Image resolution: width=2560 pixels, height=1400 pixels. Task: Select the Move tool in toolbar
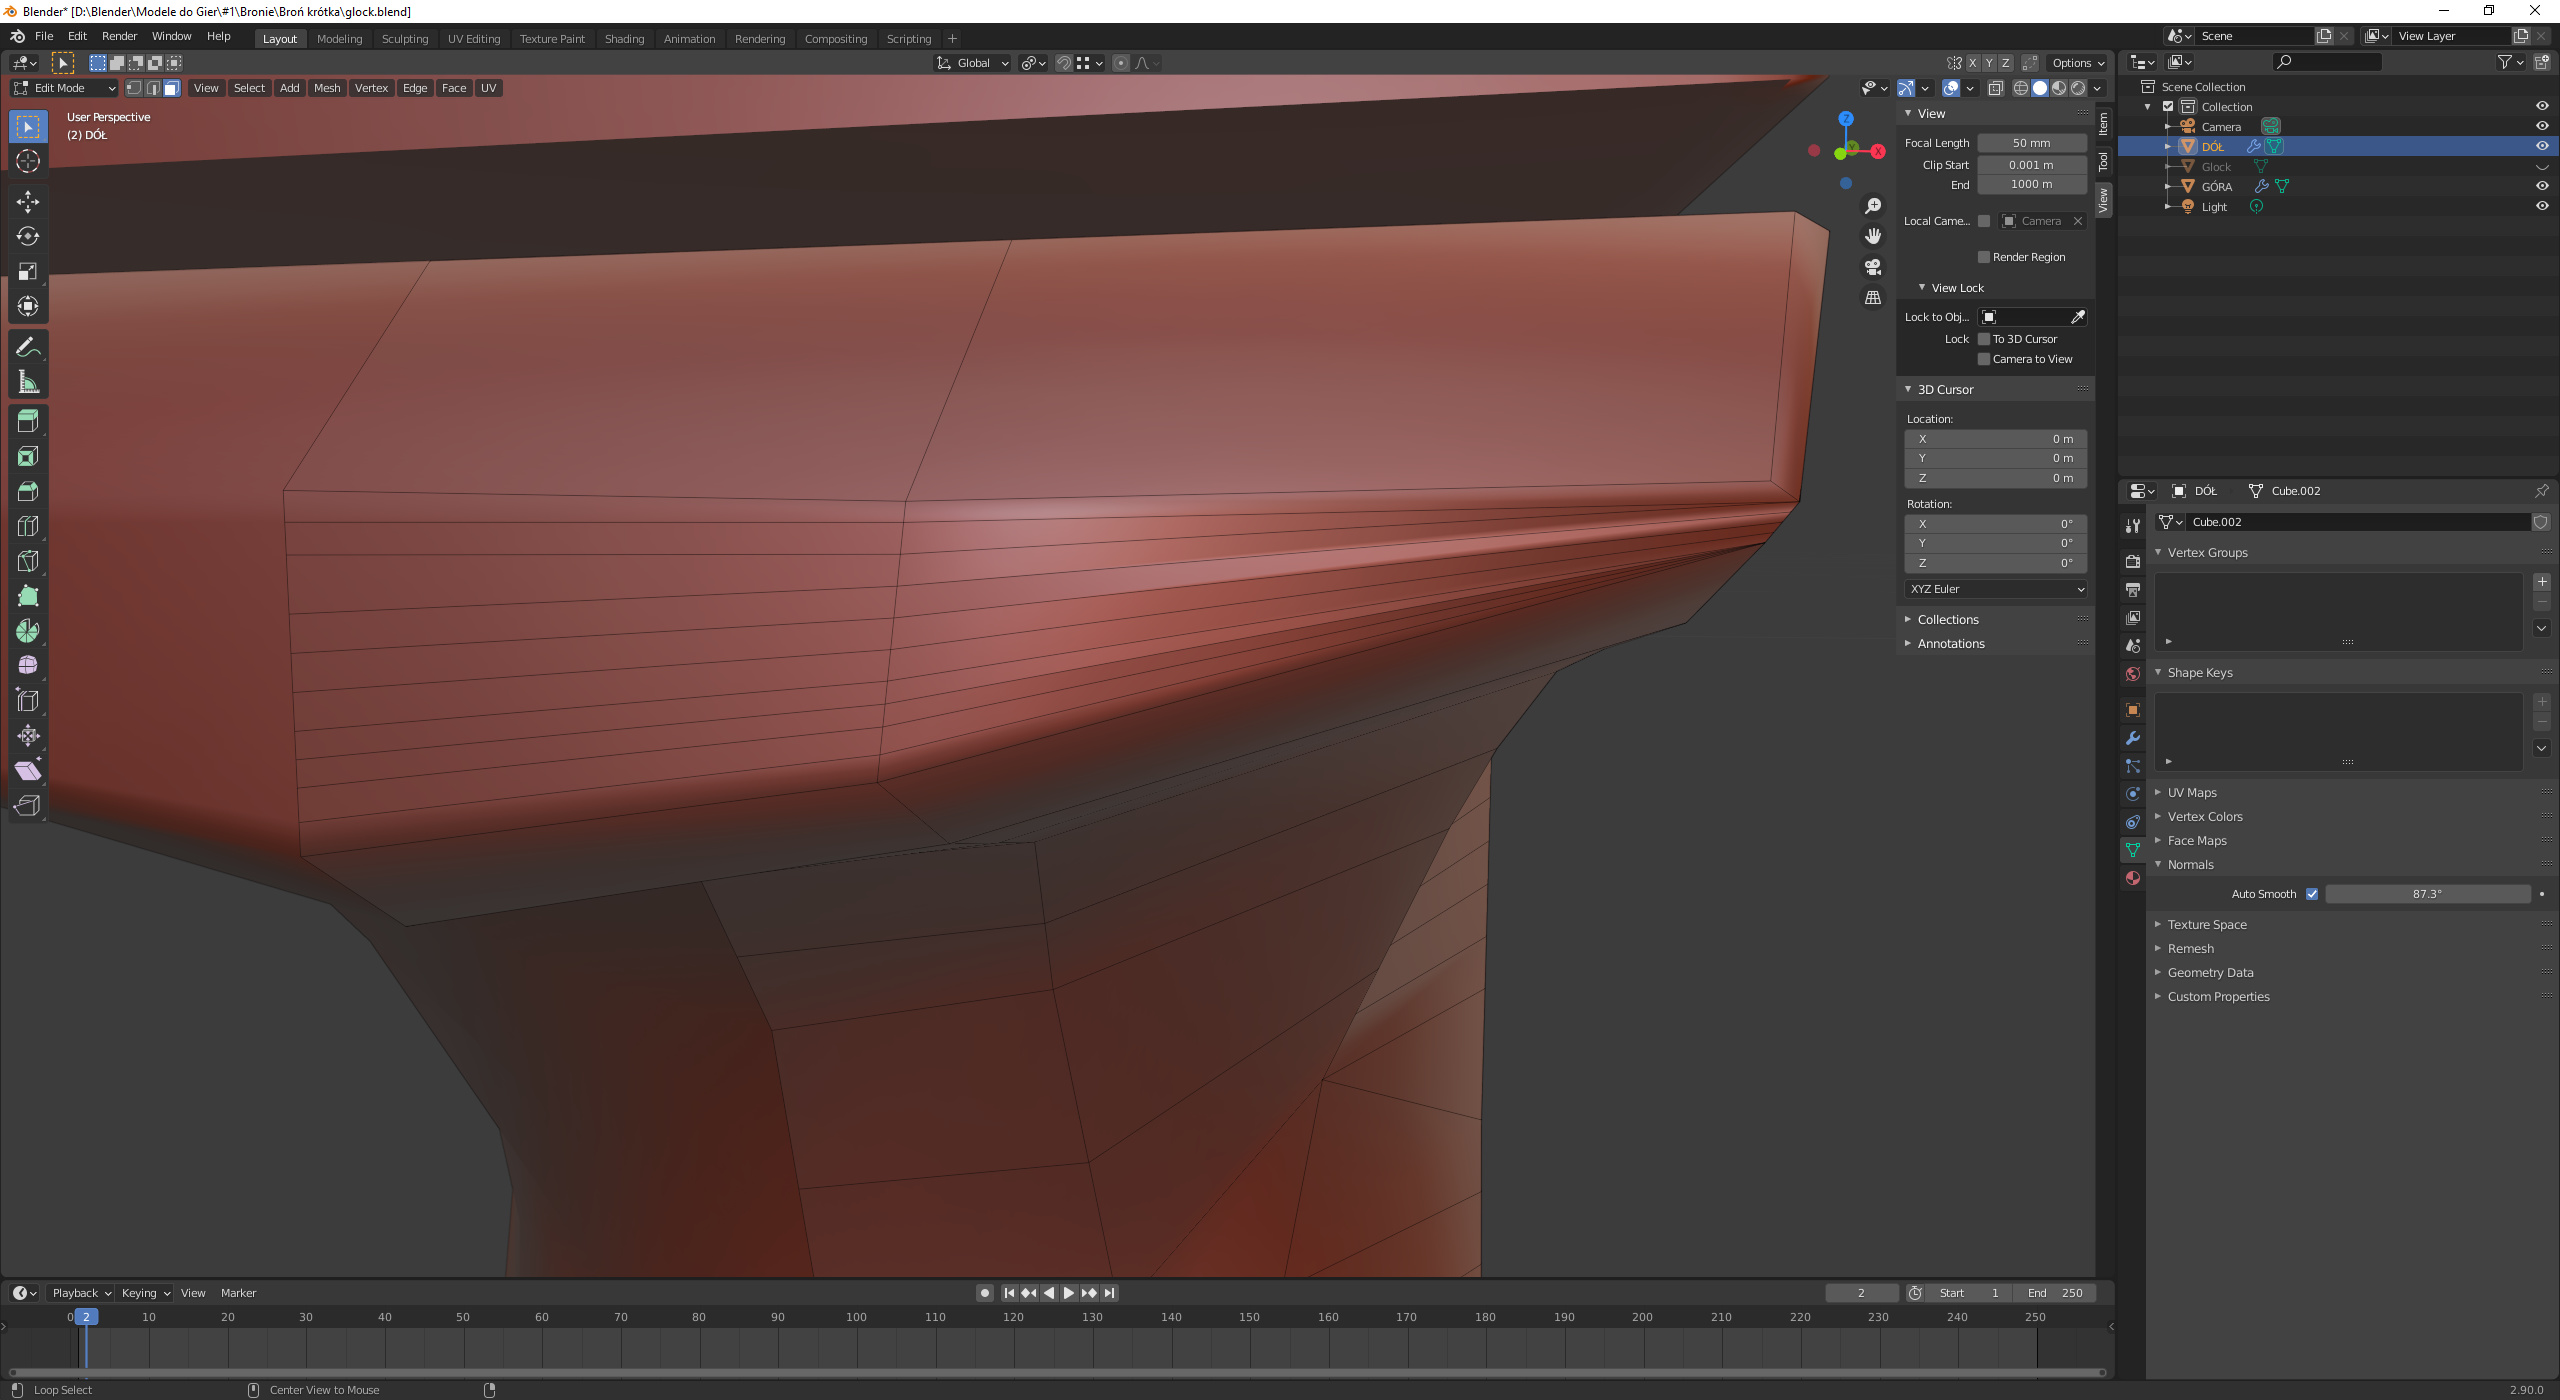(28, 202)
